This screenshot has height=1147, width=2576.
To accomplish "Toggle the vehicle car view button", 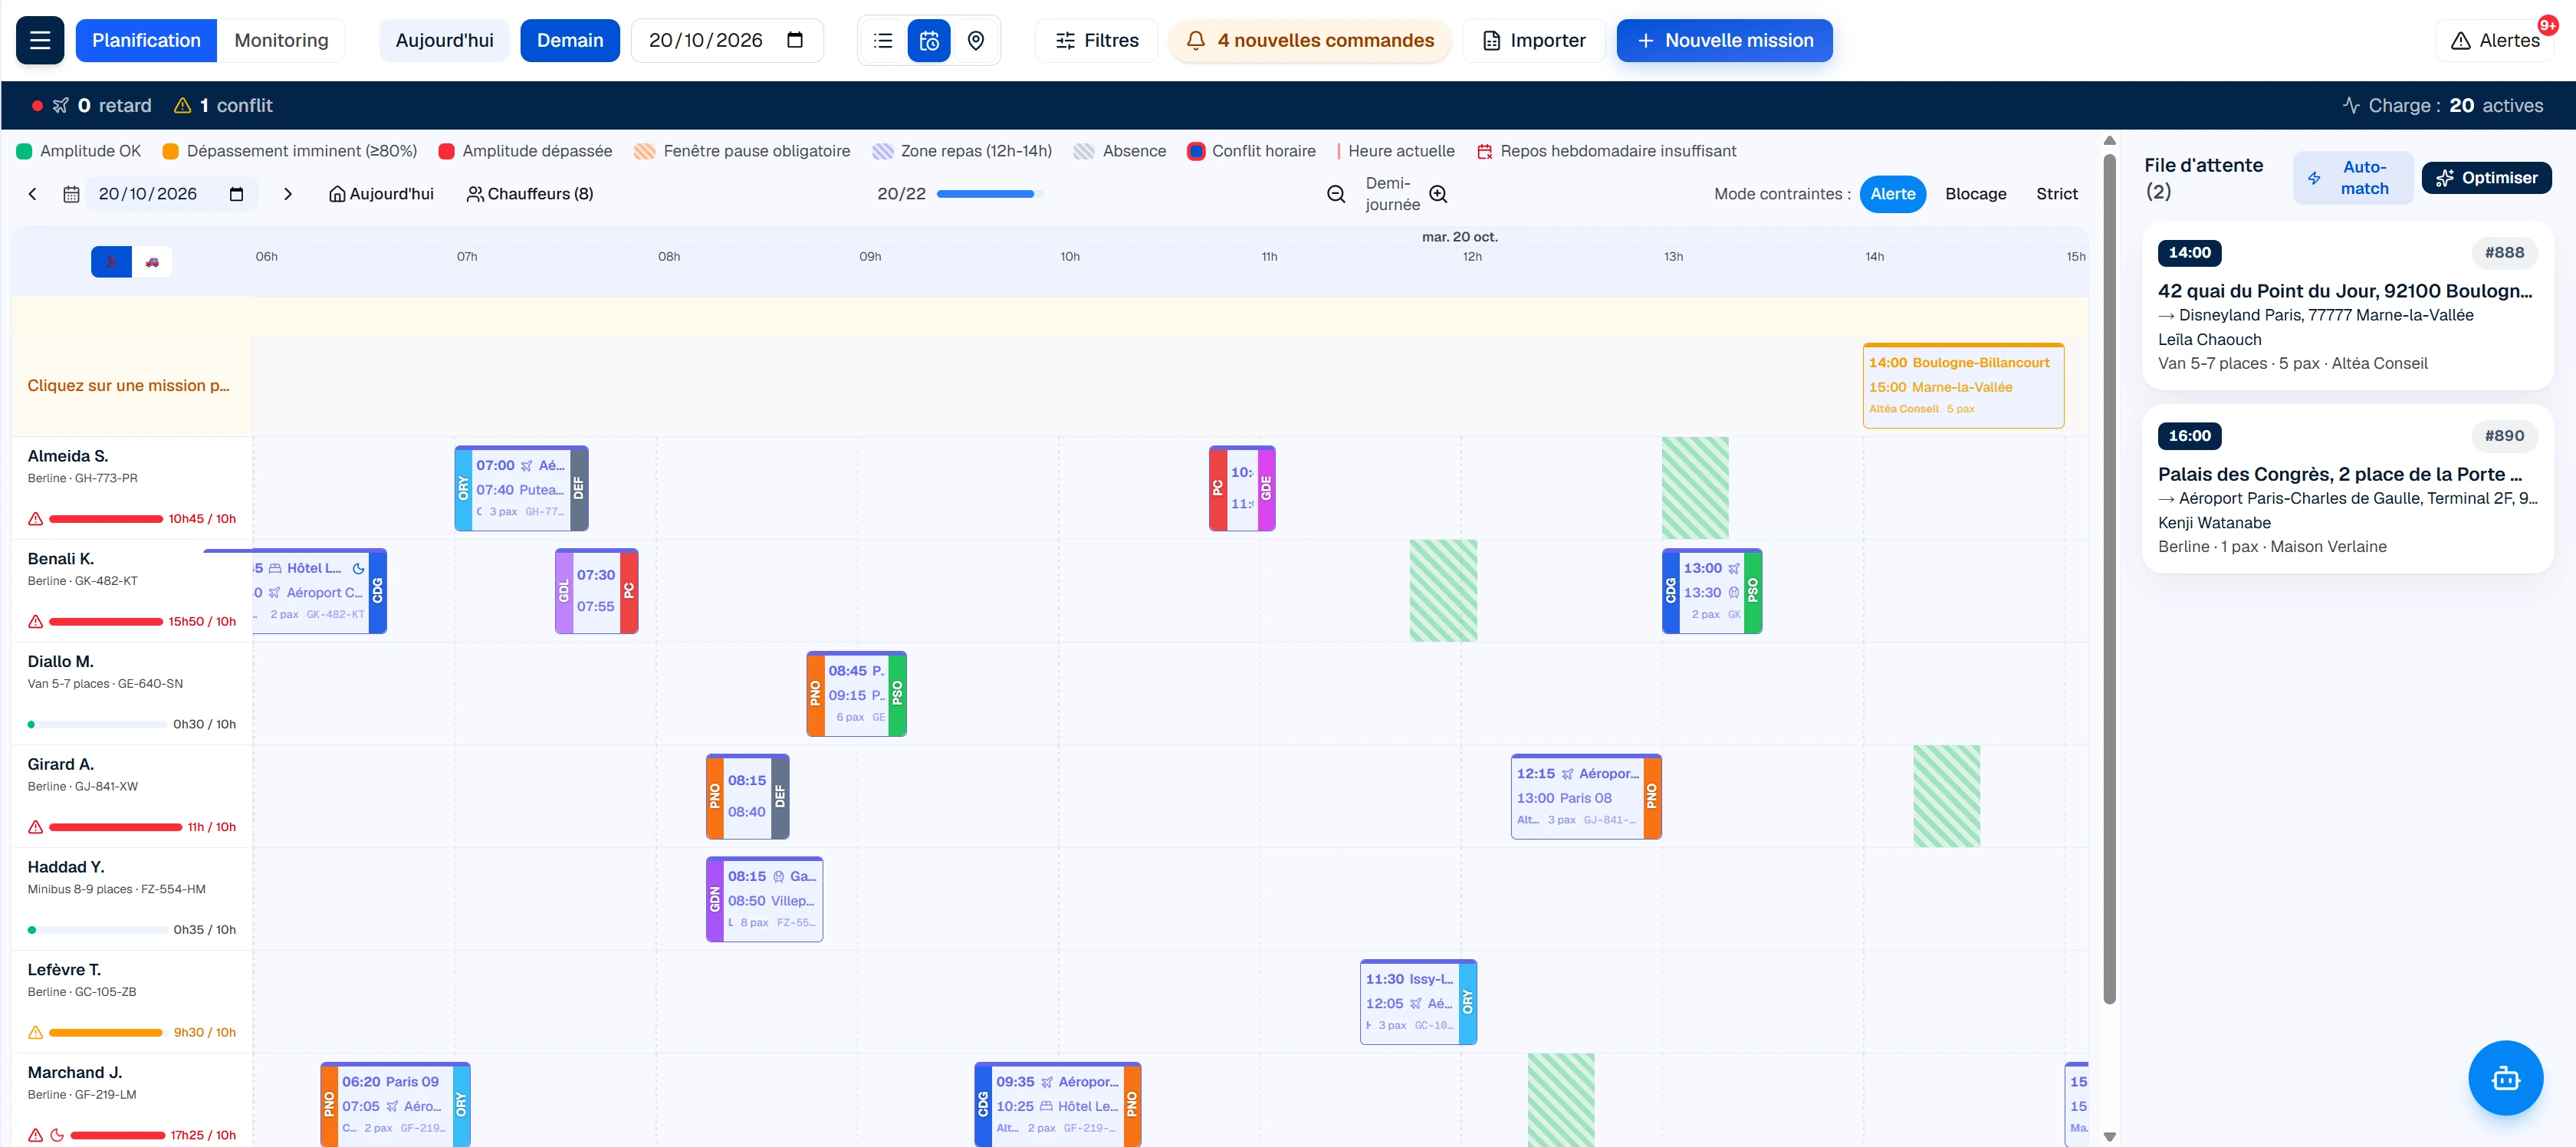I will point(152,262).
